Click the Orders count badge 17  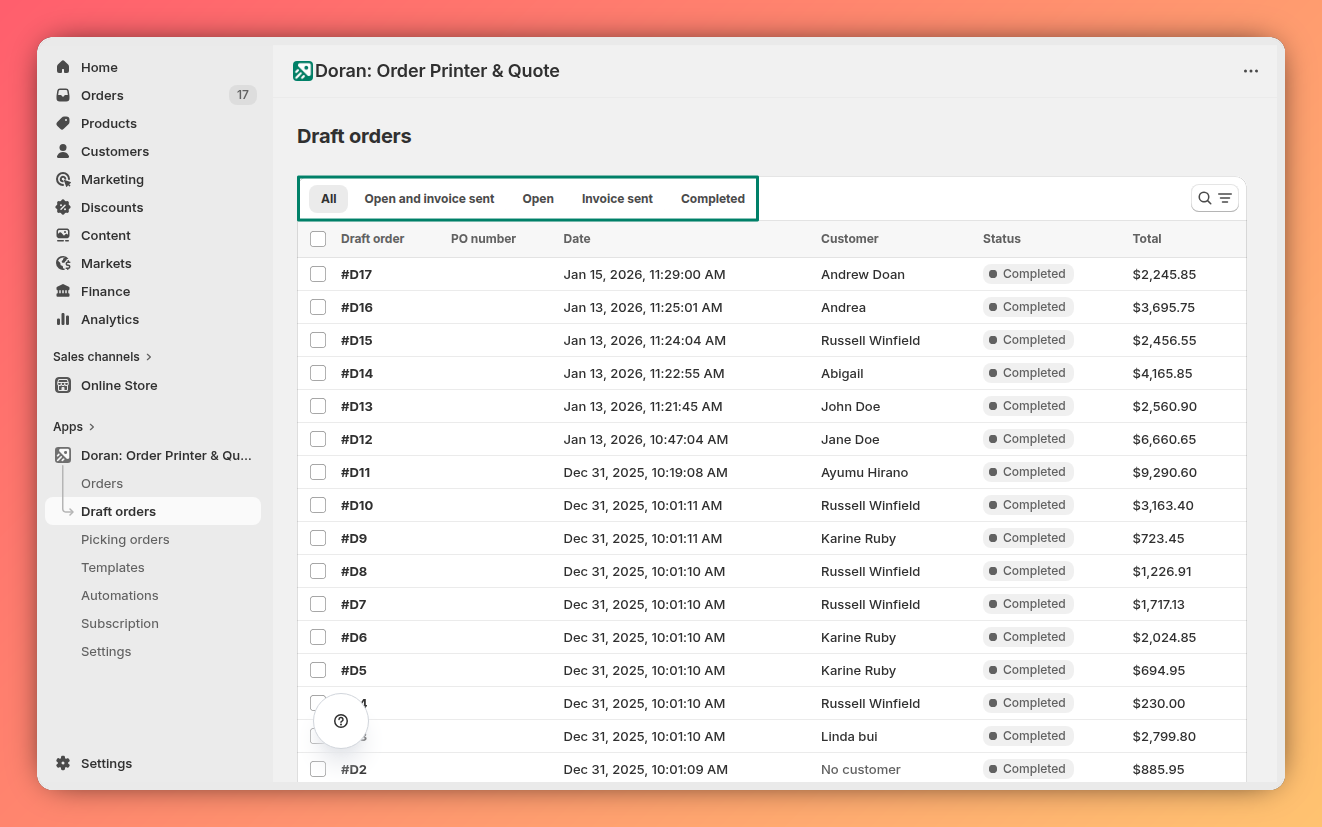pos(243,95)
